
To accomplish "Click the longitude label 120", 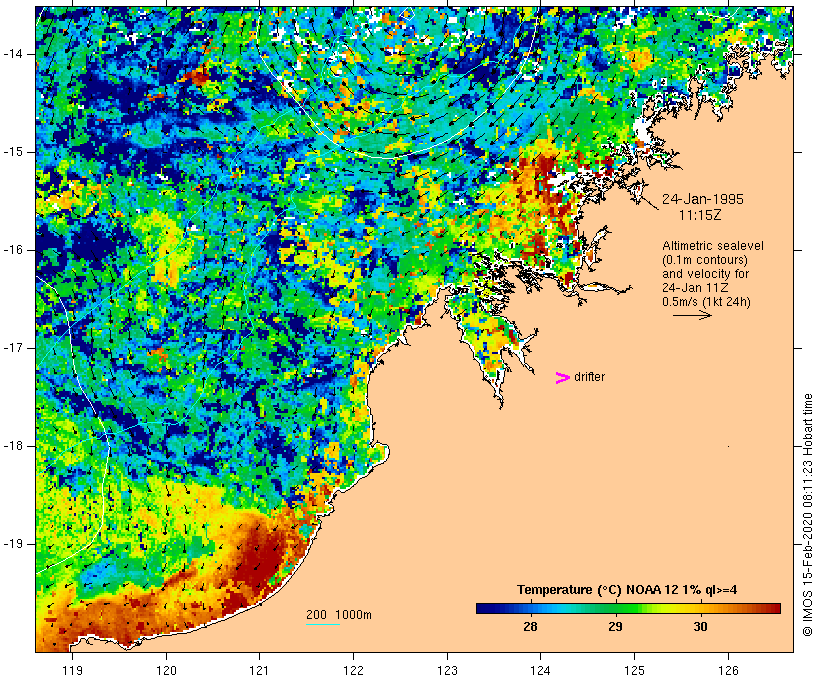I will pos(166,670).
